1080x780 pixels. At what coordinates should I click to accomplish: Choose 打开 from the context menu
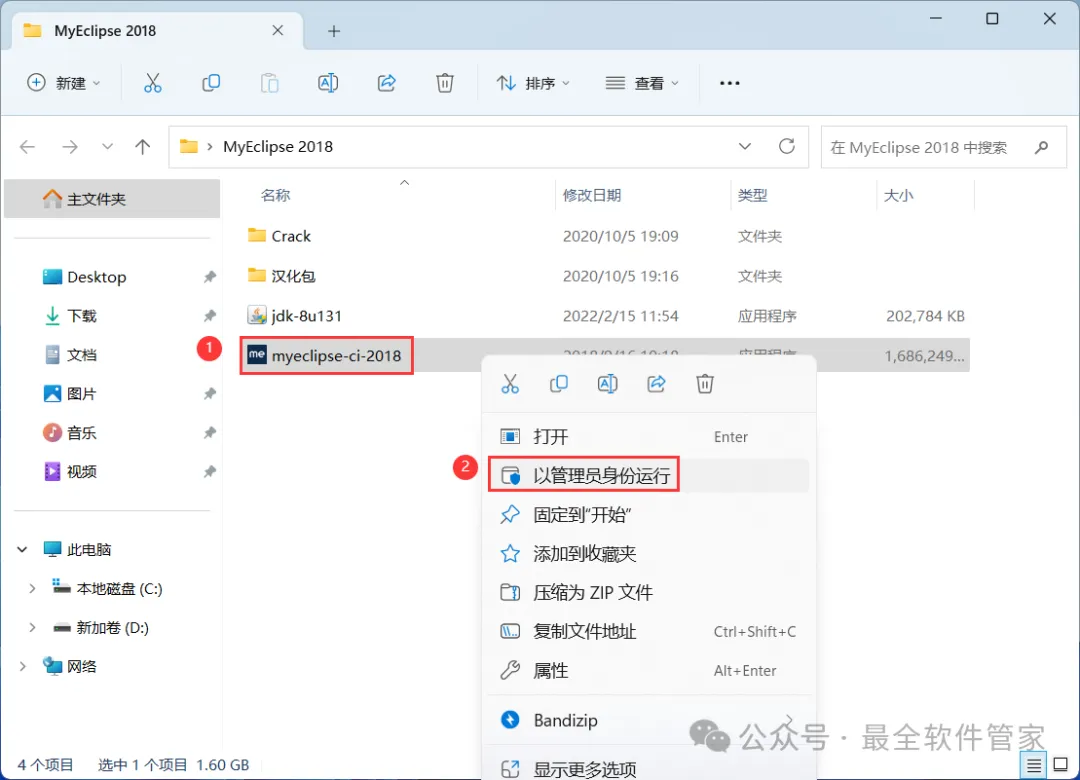tap(648, 437)
